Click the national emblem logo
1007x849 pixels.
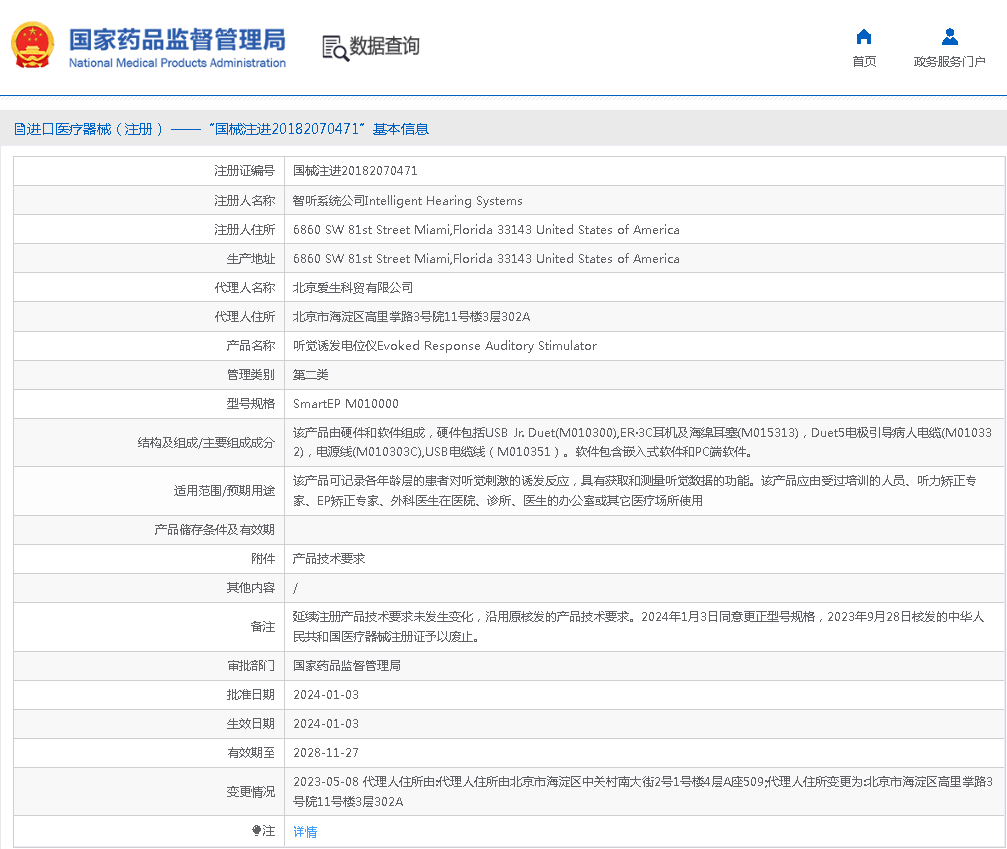(33, 45)
